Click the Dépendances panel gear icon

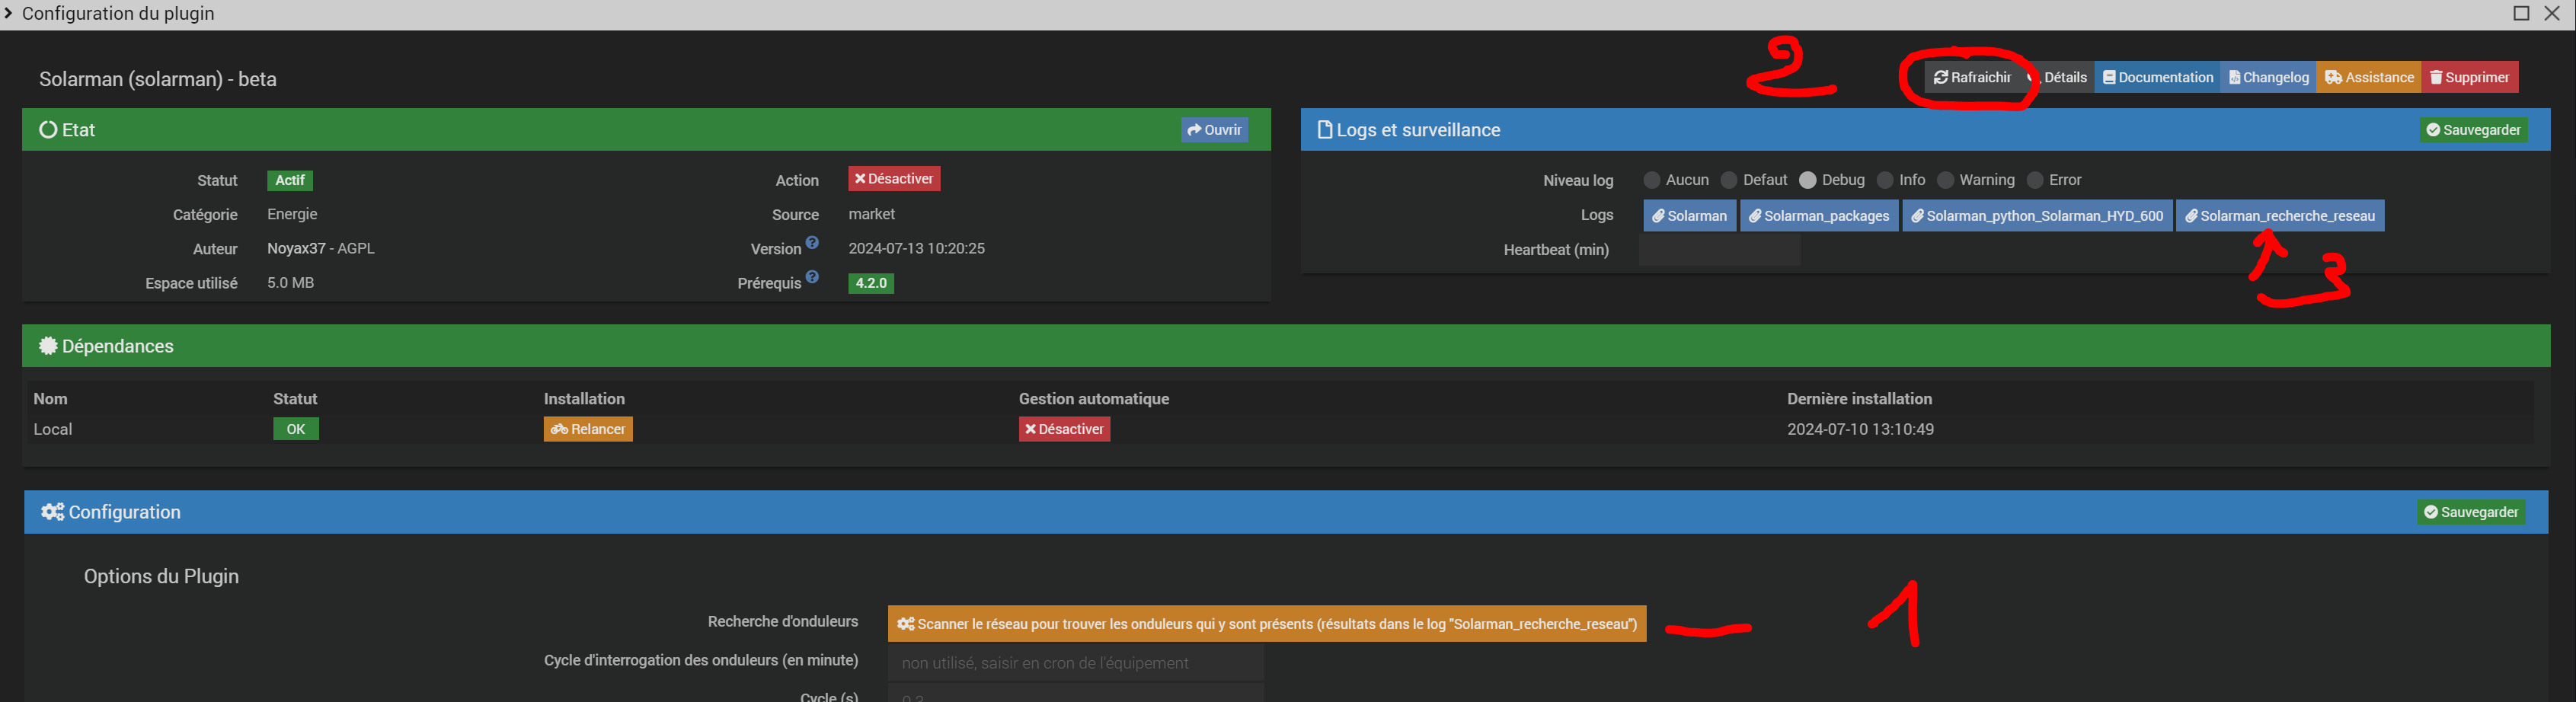click(48, 346)
